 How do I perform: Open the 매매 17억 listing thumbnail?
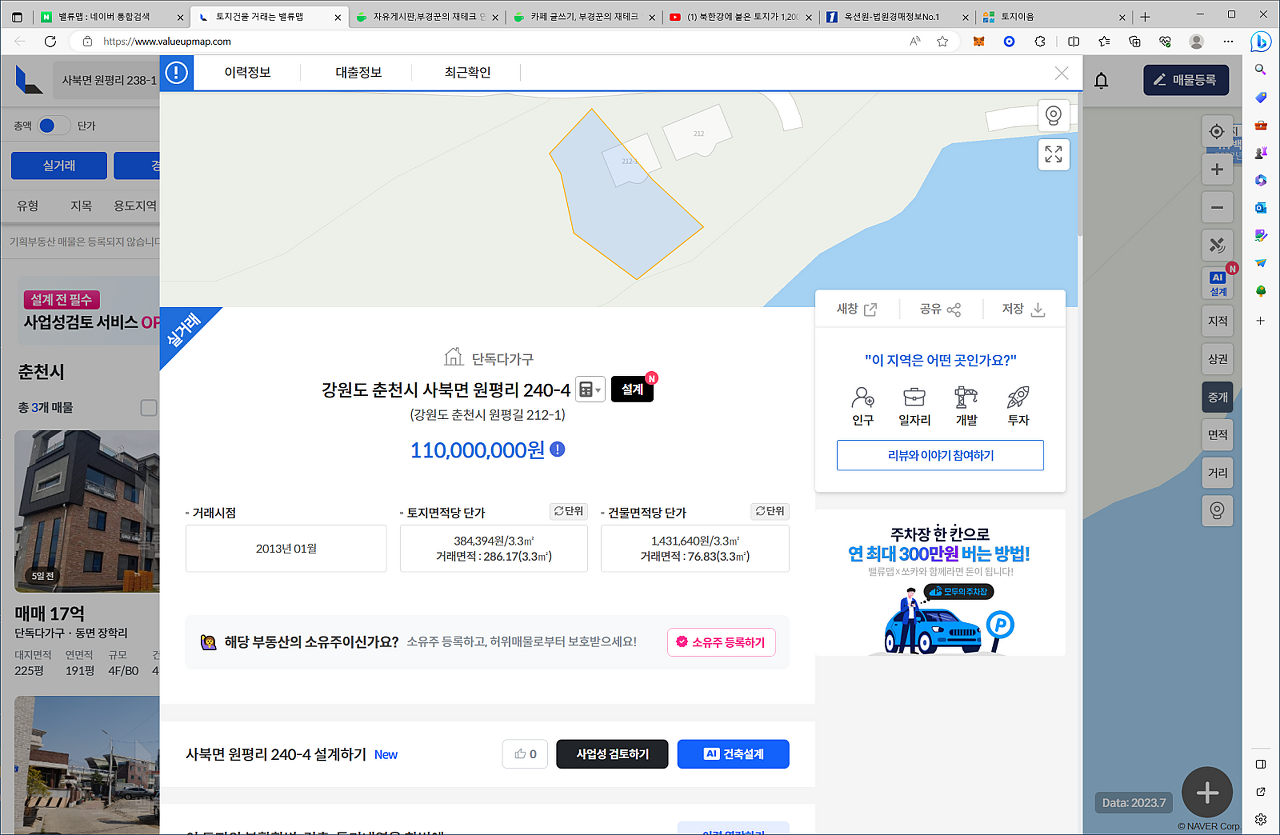87,511
